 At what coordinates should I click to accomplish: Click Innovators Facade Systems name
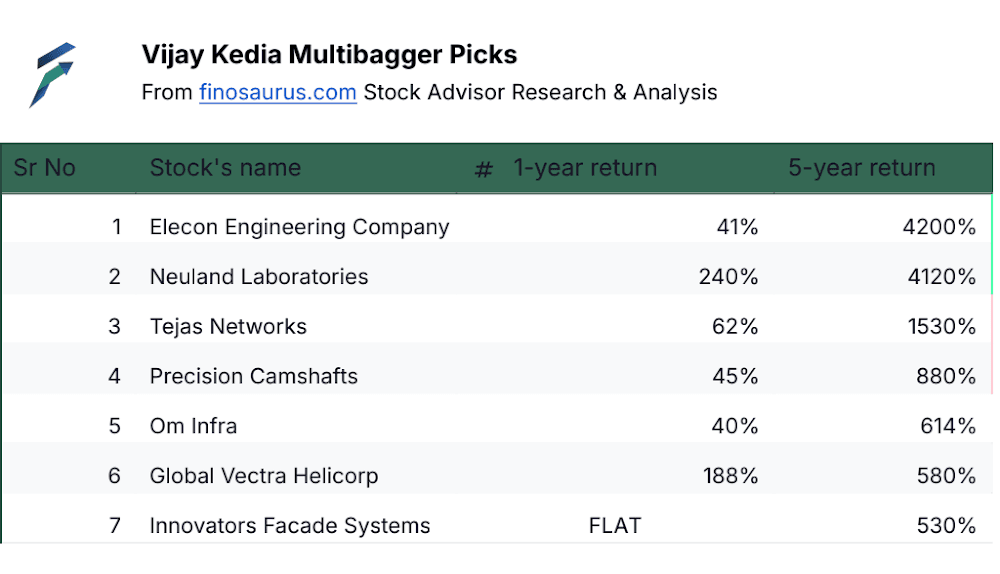(290, 526)
